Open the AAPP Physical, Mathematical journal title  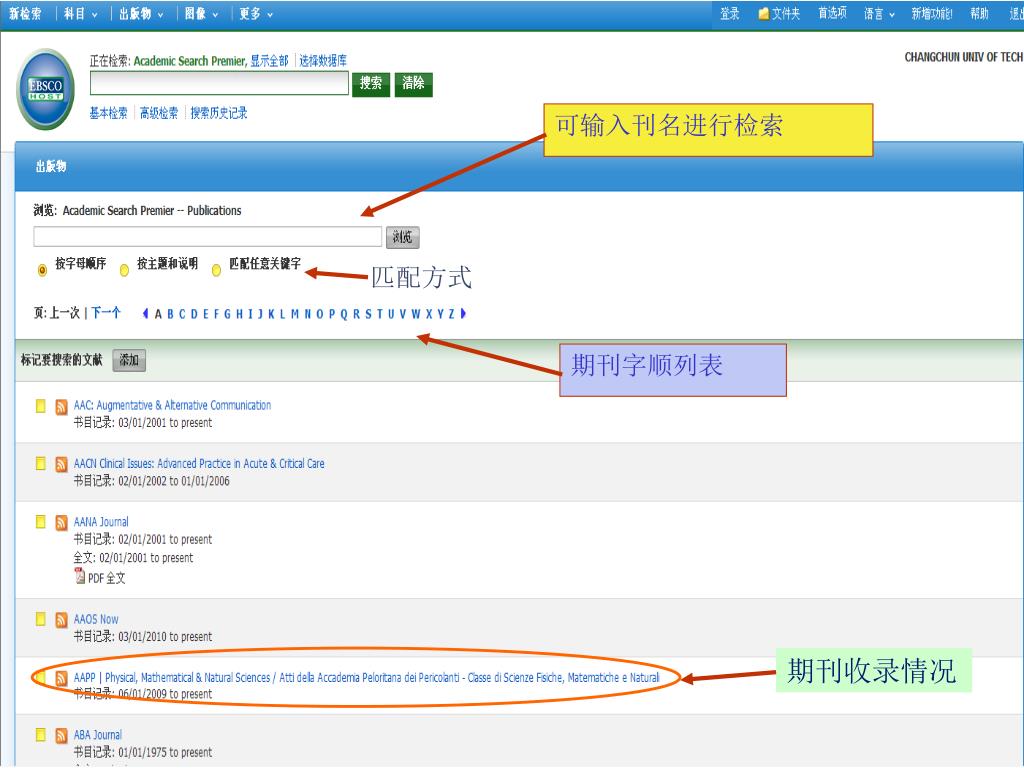(366, 677)
